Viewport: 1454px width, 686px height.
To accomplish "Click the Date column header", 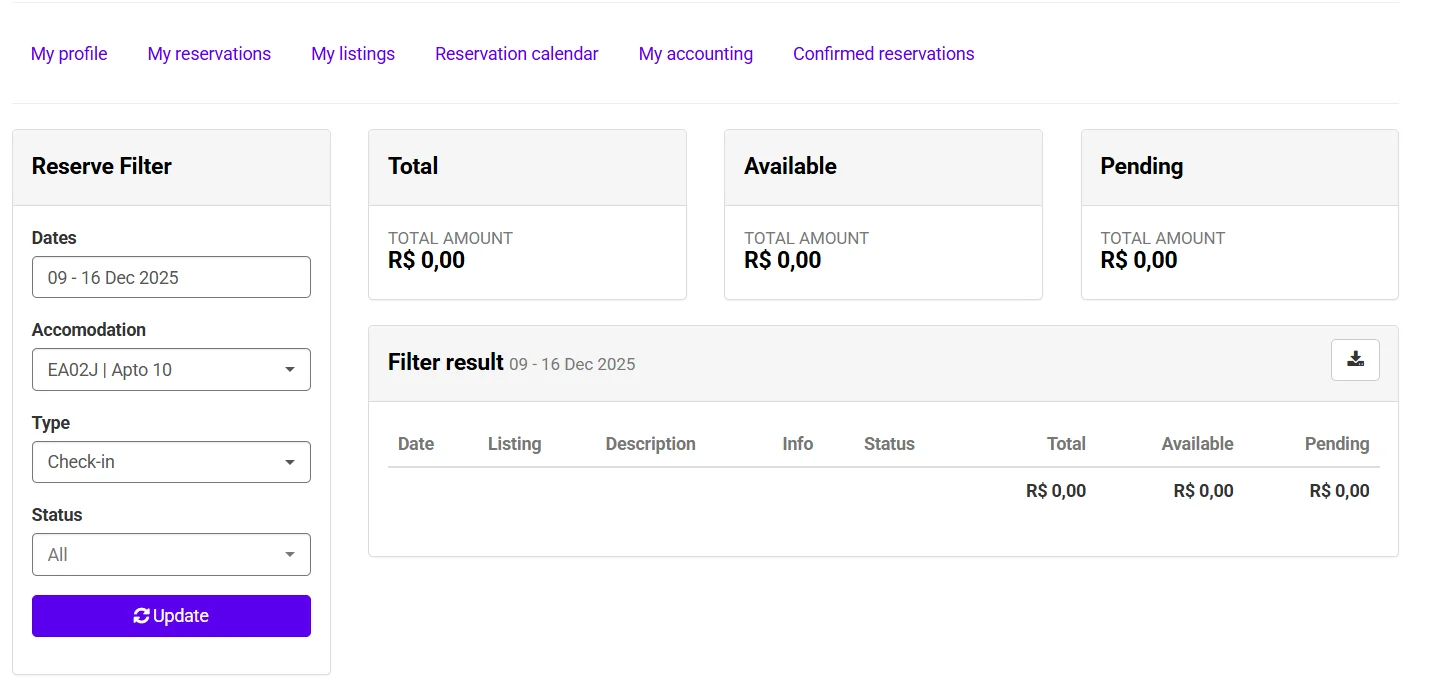I will point(416,444).
